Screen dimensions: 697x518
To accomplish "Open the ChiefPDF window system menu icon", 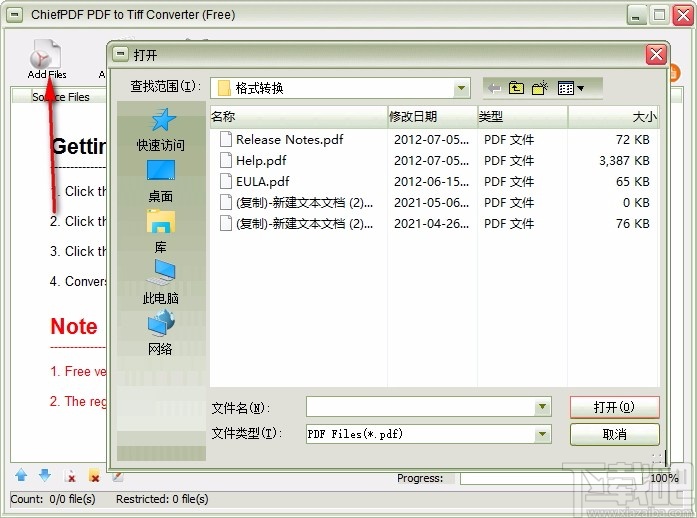I will [15, 15].
